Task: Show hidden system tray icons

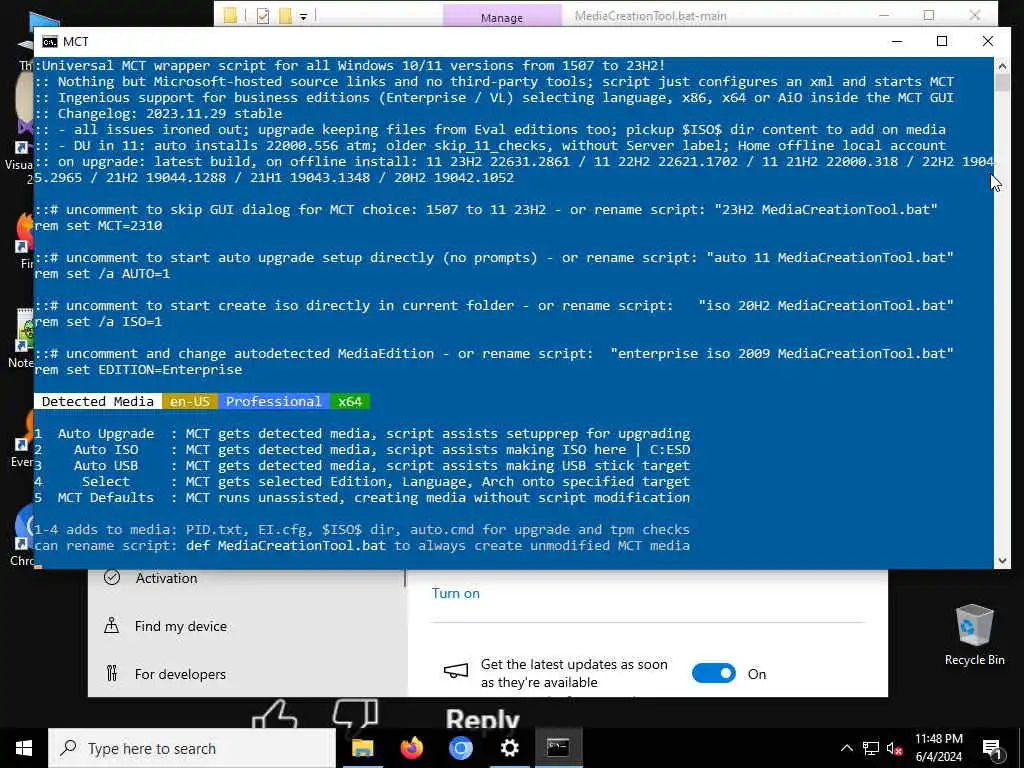Action: [x=846, y=748]
